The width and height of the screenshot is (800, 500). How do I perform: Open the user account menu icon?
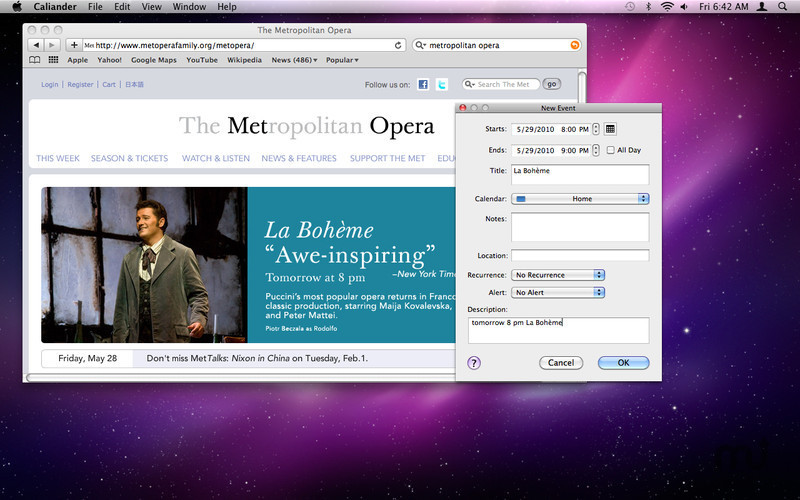point(762,7)
